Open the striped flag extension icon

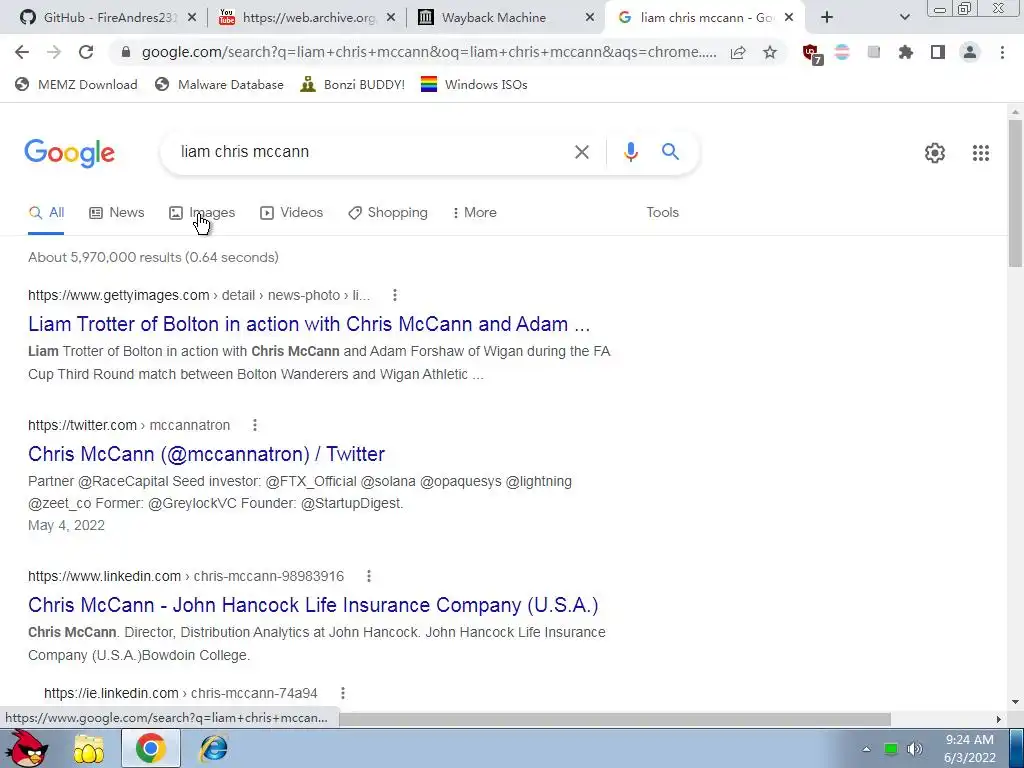[x=842, y=52]
